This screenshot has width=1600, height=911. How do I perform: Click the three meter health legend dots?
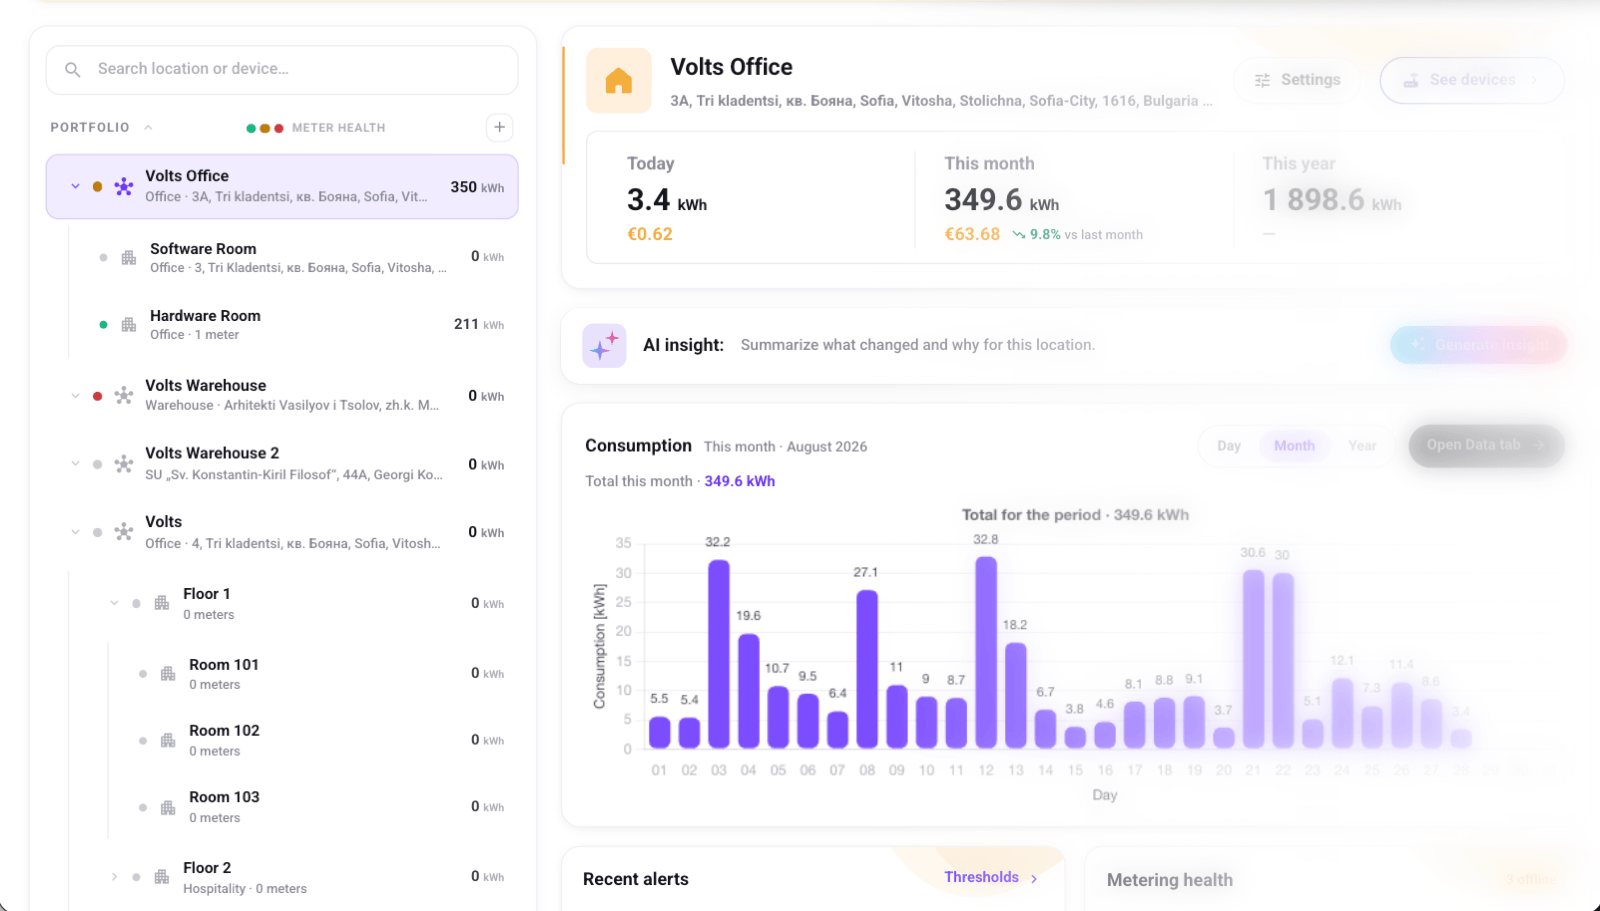pyautogui.click(x=265, y=128)
